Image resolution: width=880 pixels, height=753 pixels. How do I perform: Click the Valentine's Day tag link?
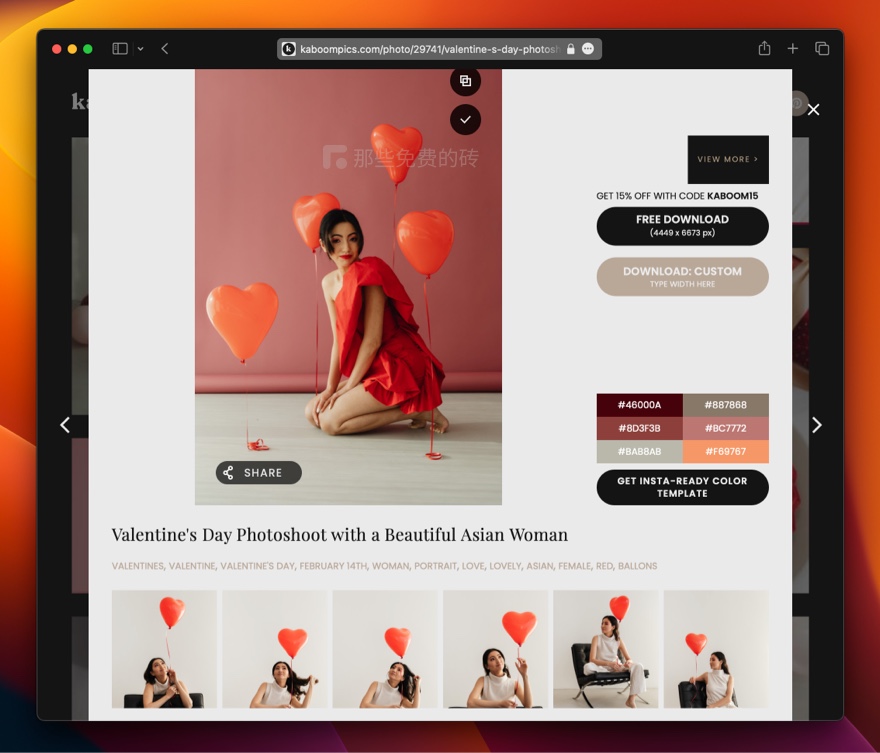click(x=257, y=566)
